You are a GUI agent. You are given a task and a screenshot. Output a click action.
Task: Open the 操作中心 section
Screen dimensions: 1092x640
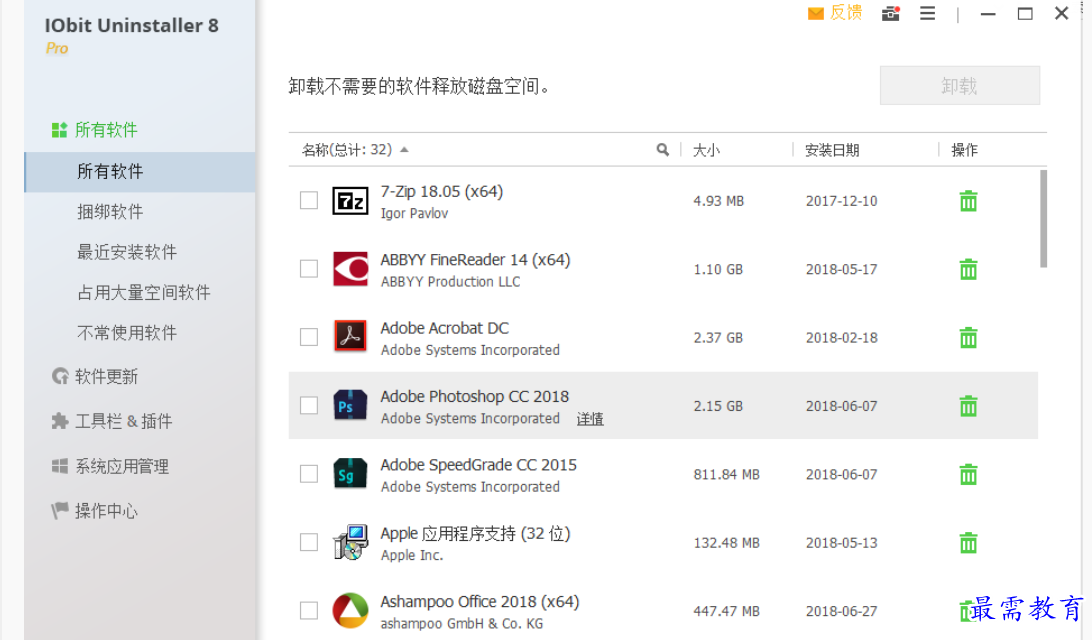pos(107,511)
